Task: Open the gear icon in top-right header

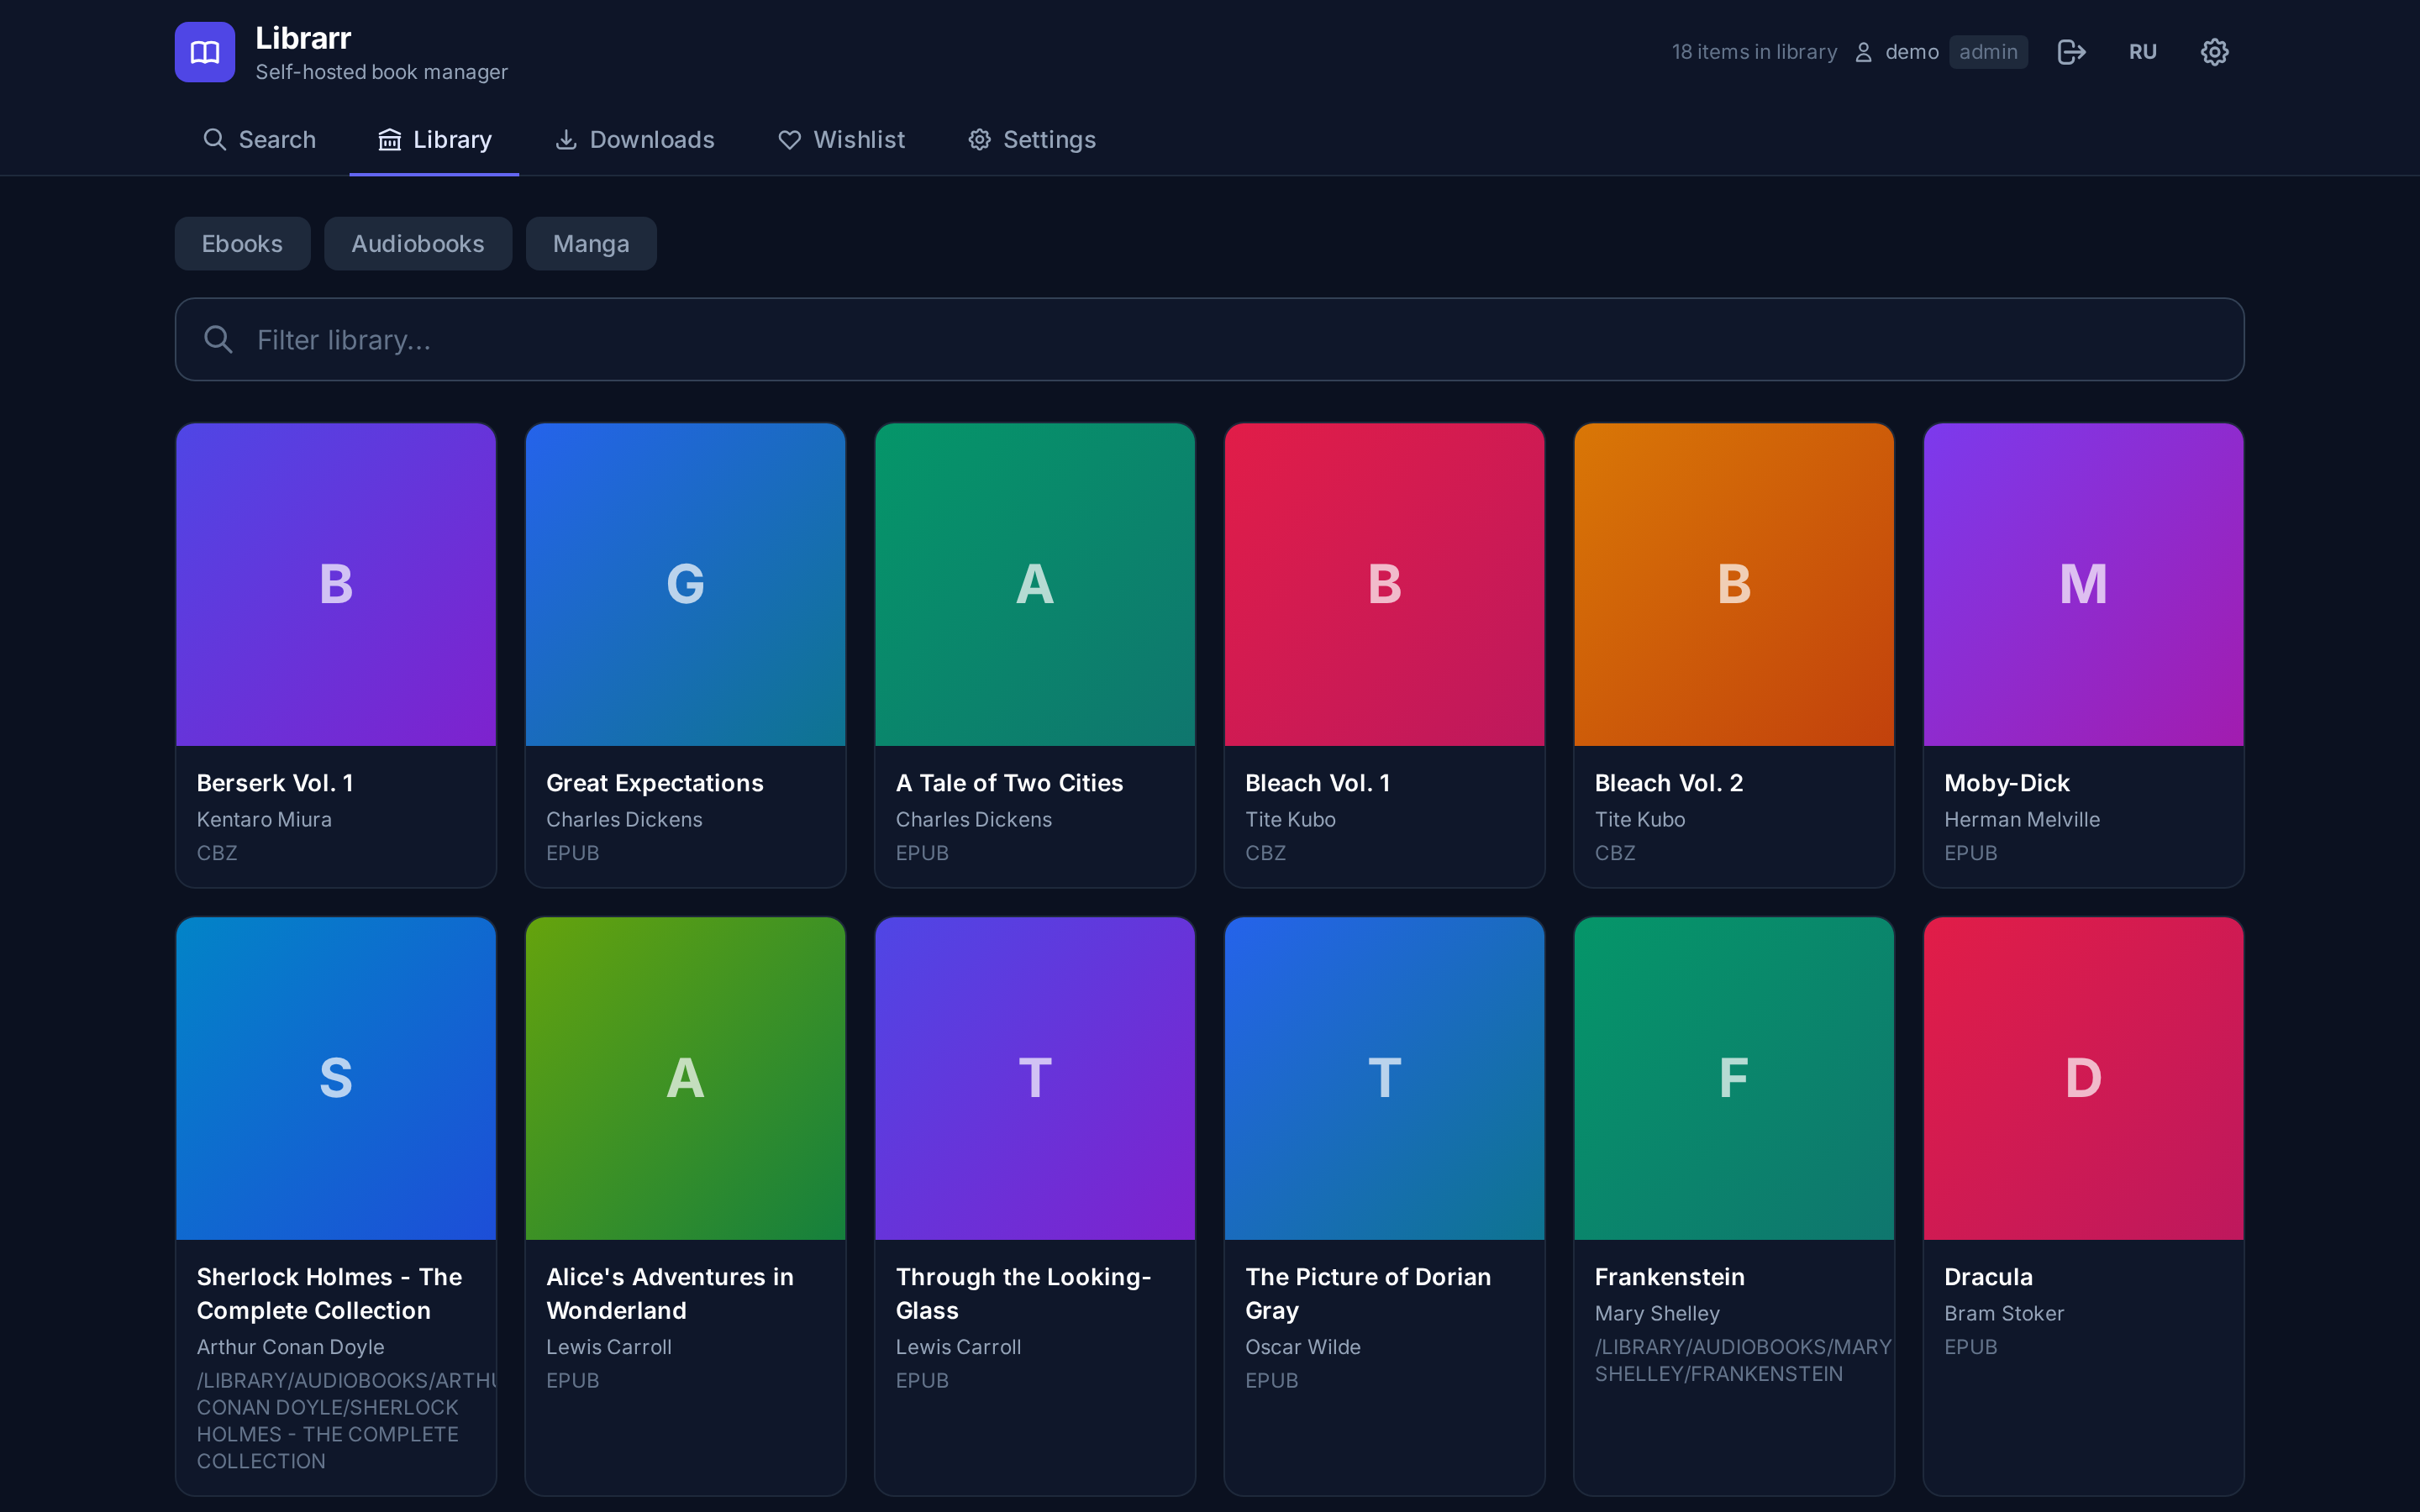Action: tap(2214, 52)
